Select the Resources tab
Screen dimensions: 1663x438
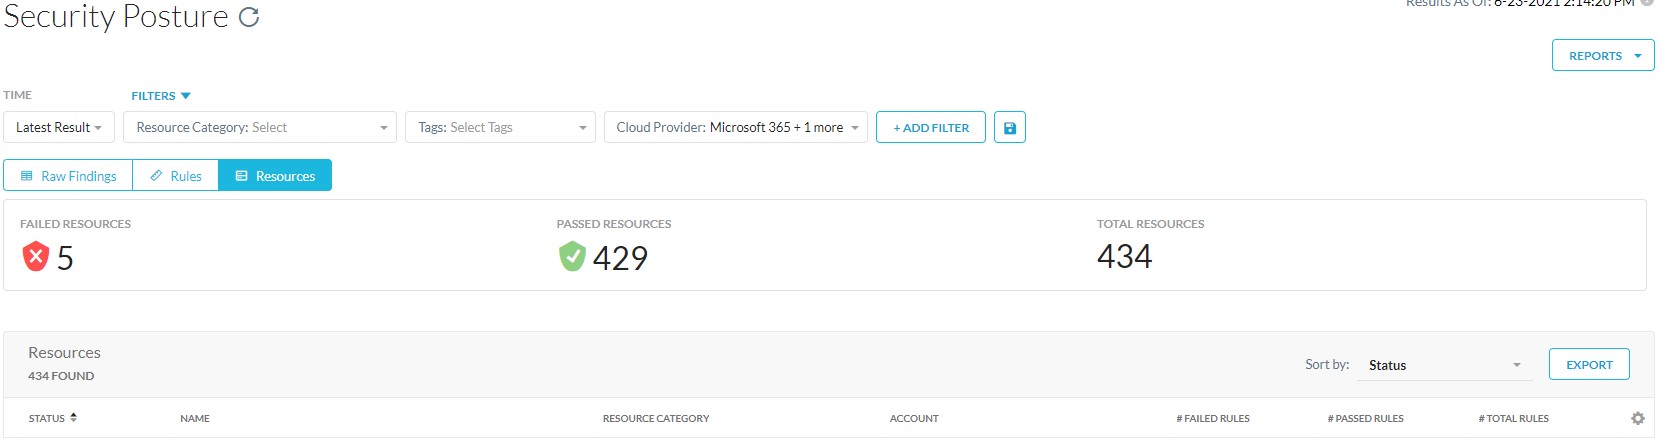[275, 175]
